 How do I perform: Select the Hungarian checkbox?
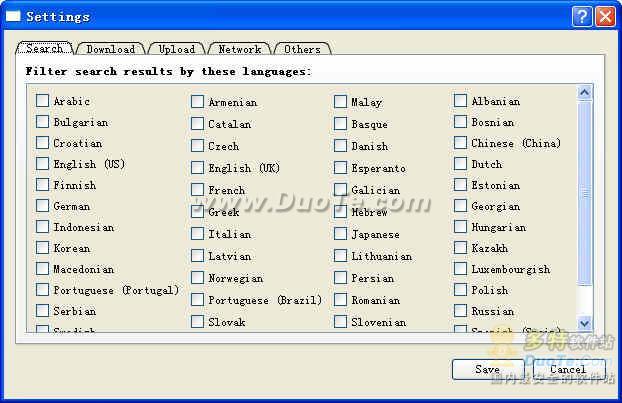pyautogui.click(x=460, y=226)
